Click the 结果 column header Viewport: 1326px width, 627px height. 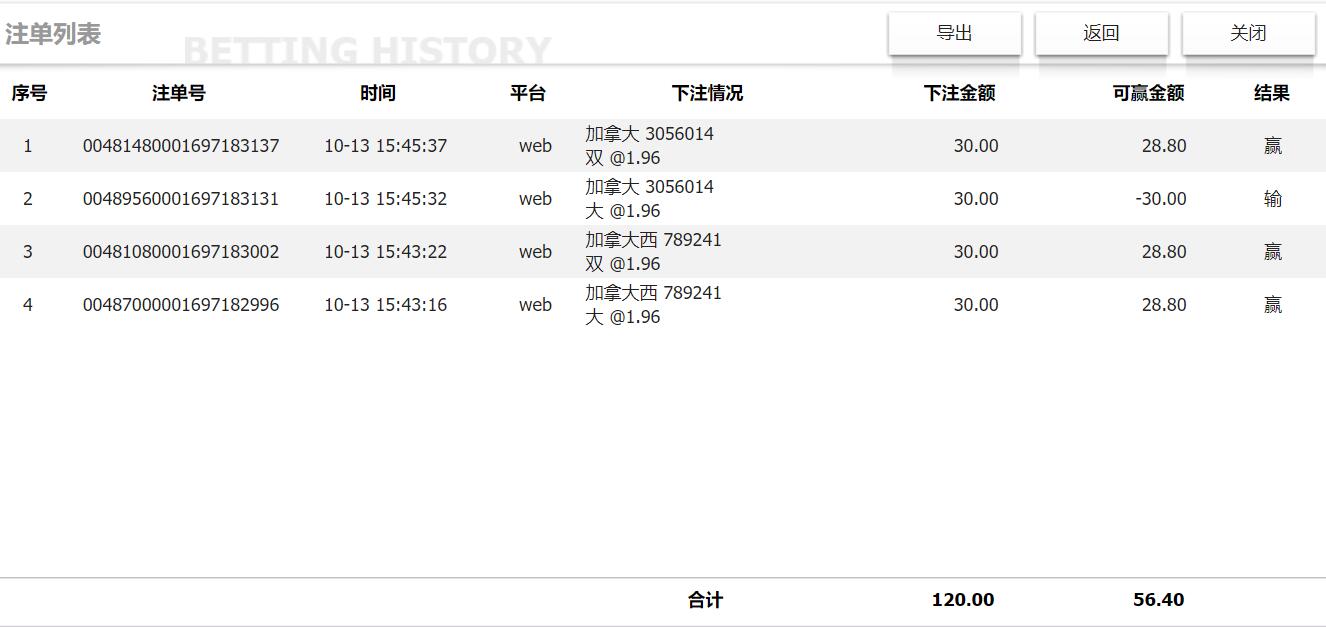[x=1272, y=93]
